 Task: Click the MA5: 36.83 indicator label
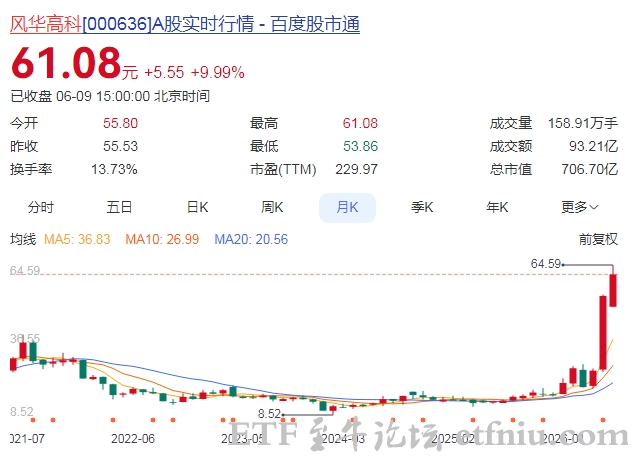77,239
